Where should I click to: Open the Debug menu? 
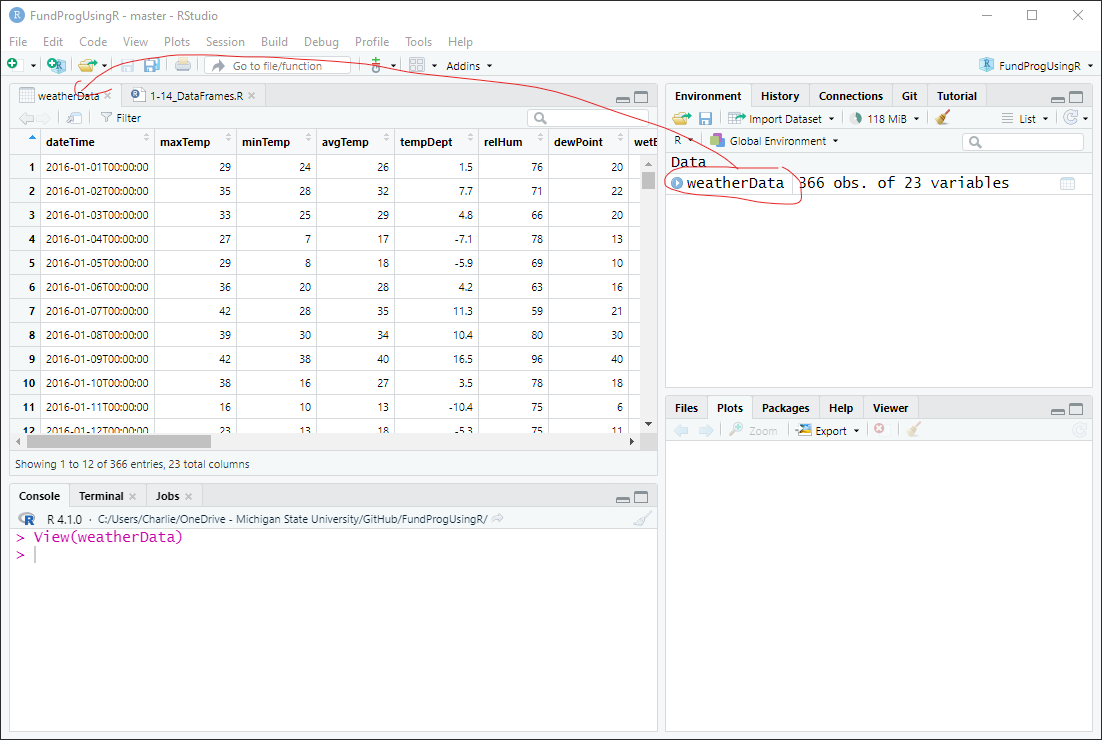coord(321,41)
